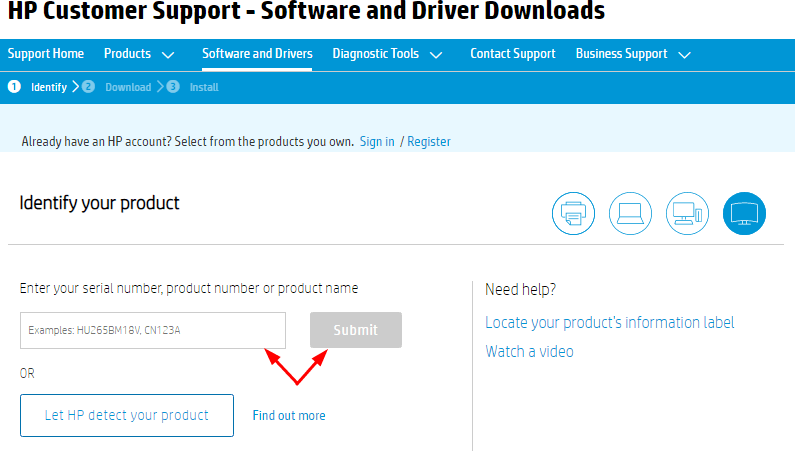
Task: Click the 'Enter your serial number' instruction text
Action: point(189,288)
